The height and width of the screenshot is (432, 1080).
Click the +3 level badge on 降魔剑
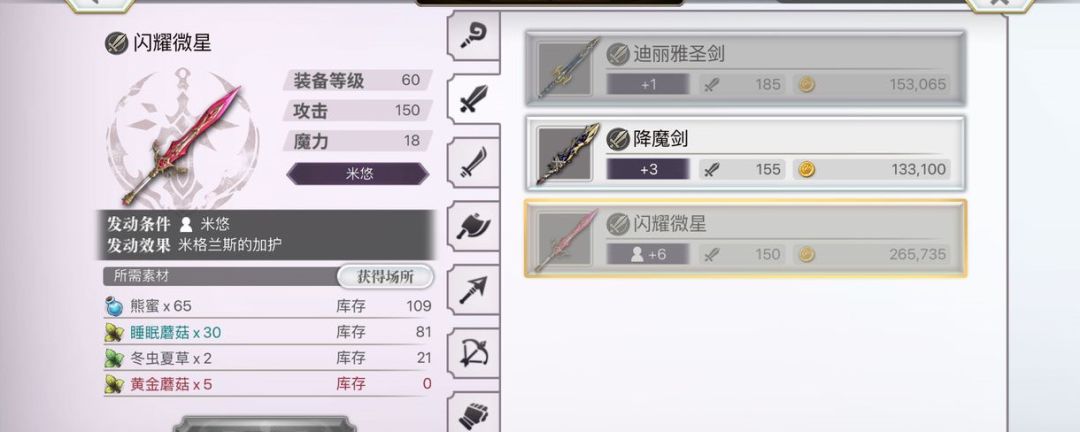[648, 169]
